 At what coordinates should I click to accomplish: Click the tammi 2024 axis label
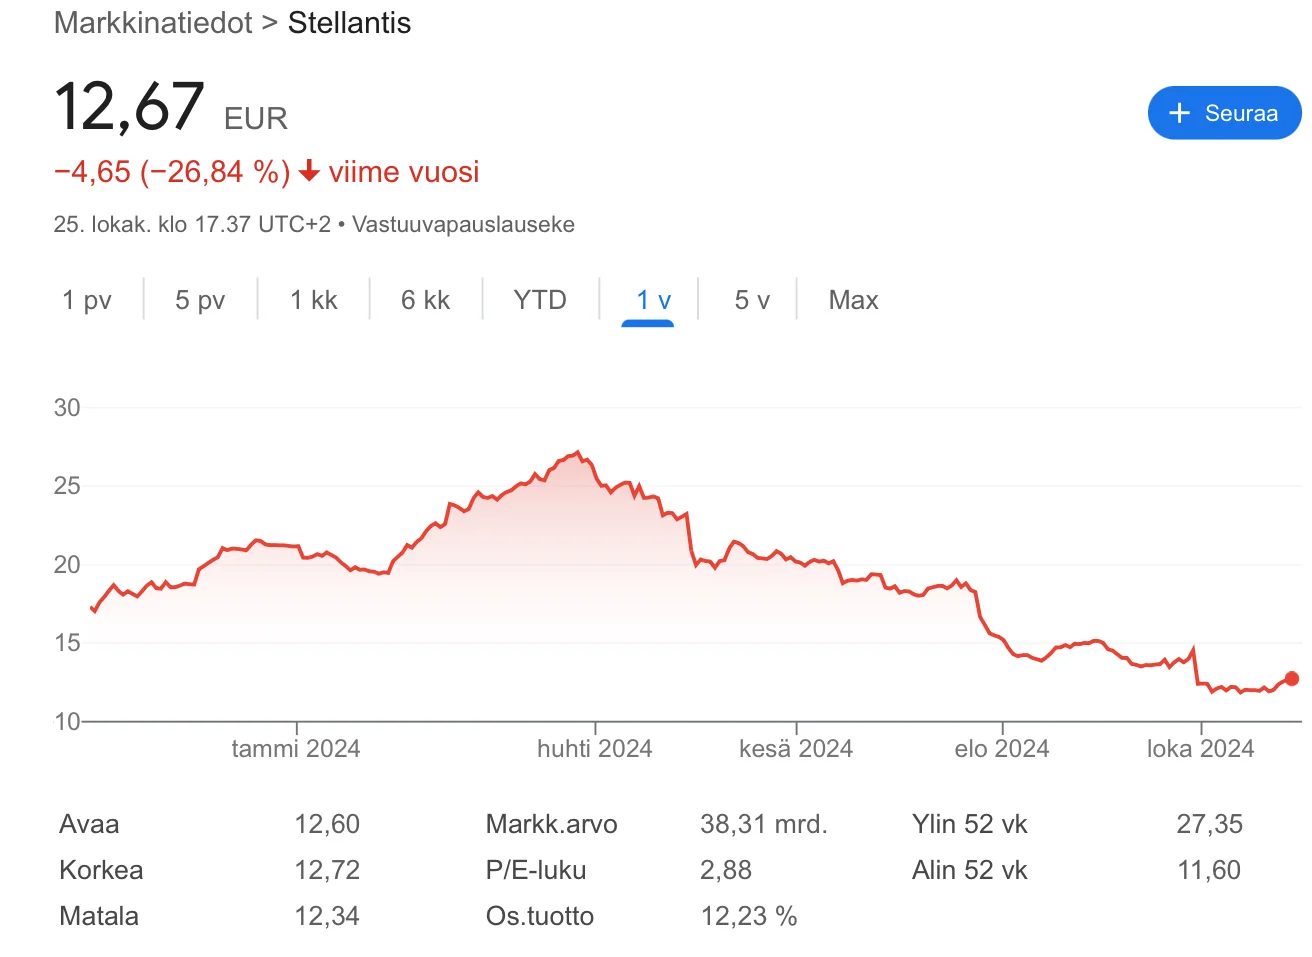295,749
